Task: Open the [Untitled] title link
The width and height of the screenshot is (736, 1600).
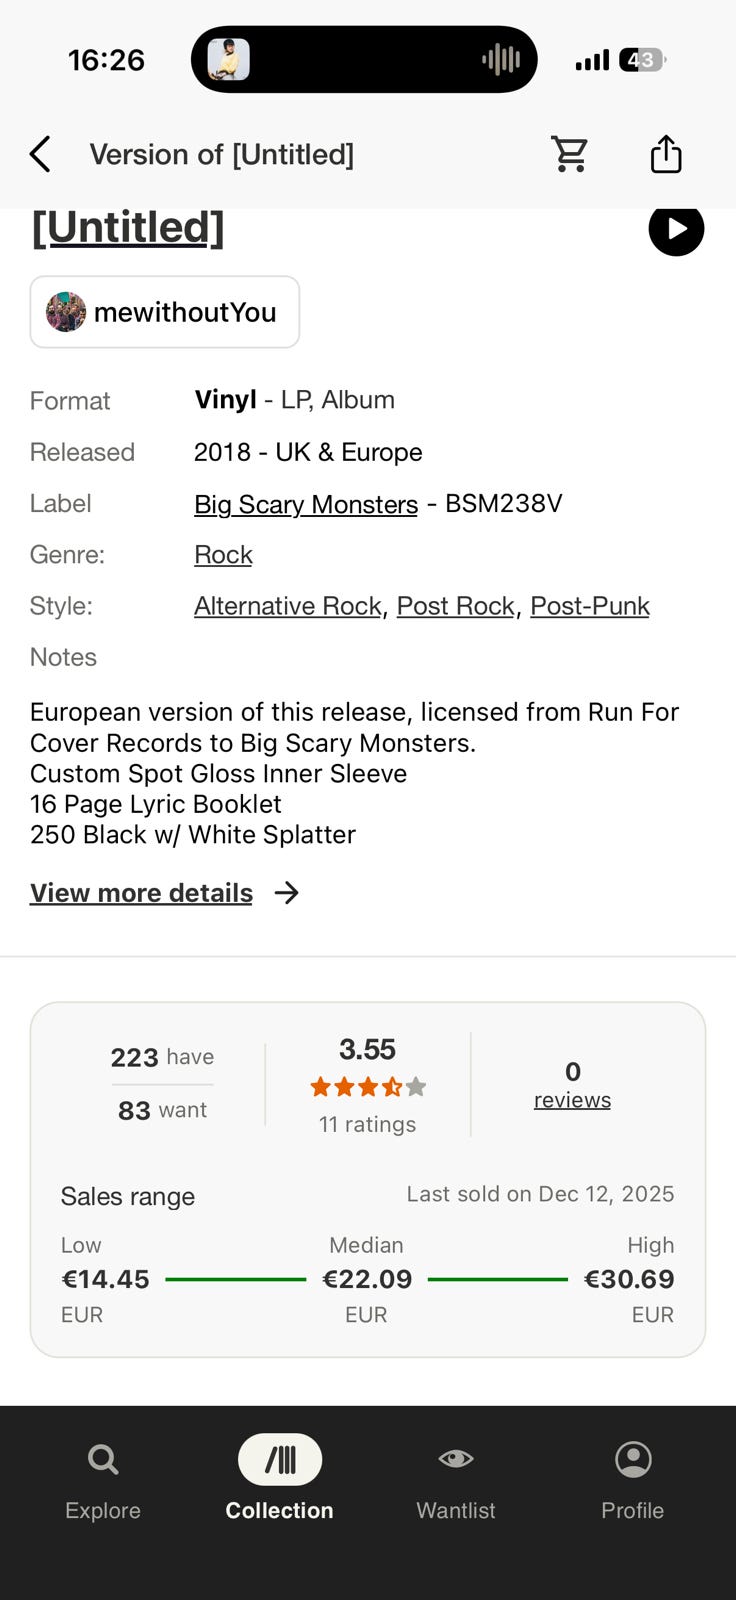Action: 128,228
